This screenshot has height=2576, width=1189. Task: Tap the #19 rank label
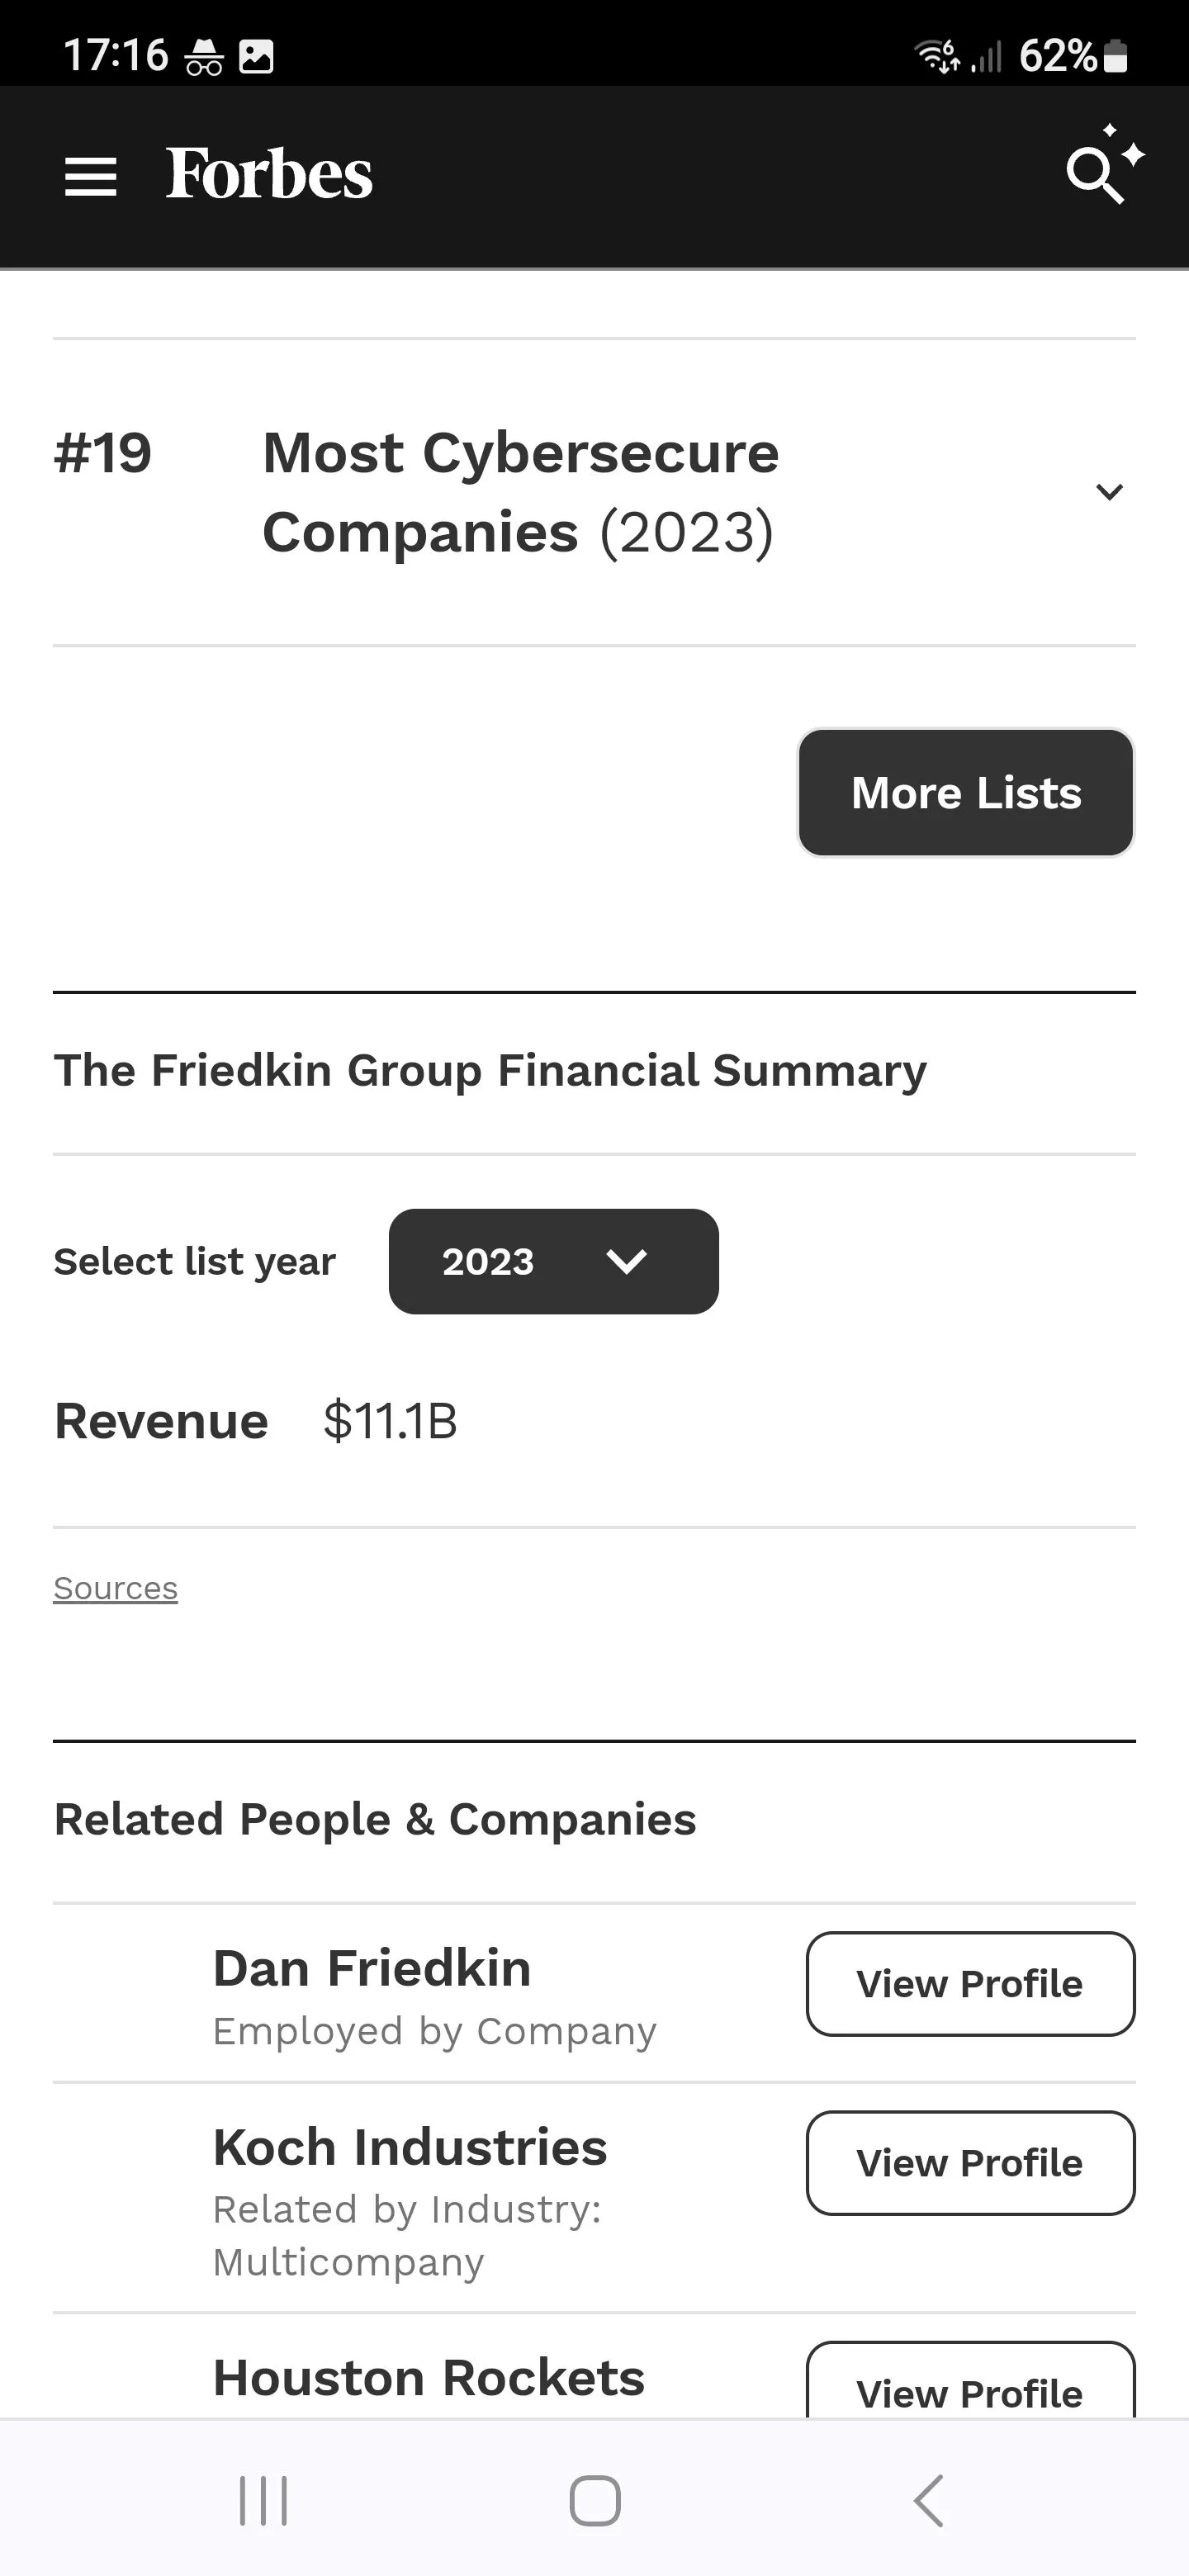pyautogui.click(x=103, y=453)
